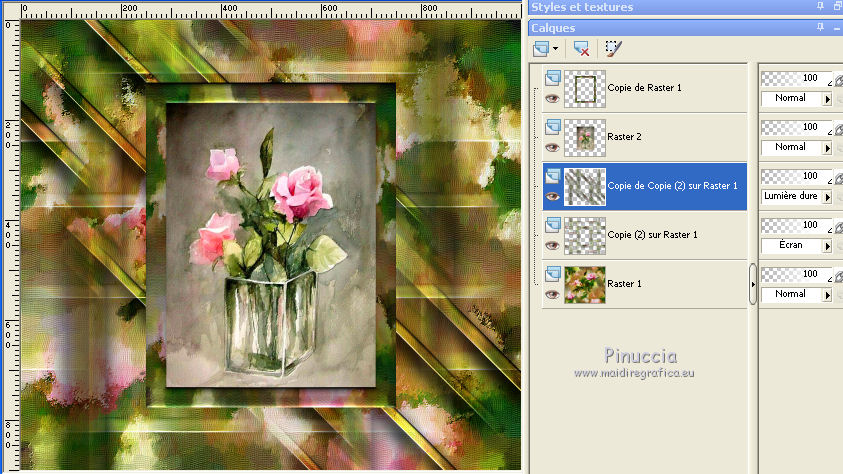Hide the Raster 1 layer
This screenshot has width=843, height=474.
[552, 295]
